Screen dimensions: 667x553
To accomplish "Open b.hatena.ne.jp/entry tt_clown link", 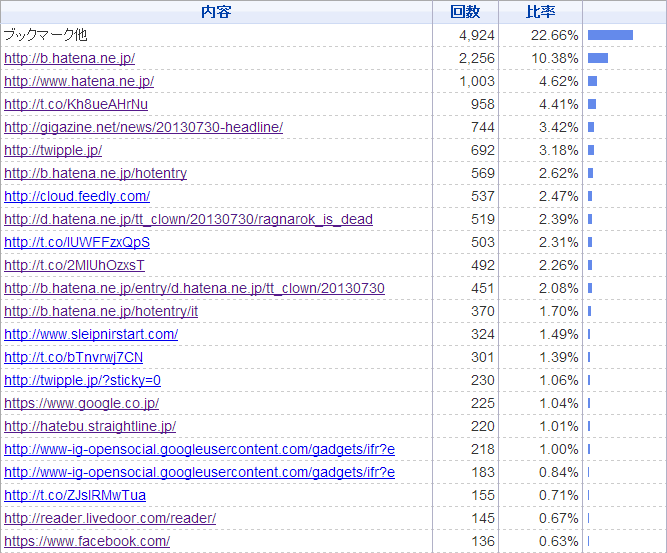I will [x=194, y=288].
